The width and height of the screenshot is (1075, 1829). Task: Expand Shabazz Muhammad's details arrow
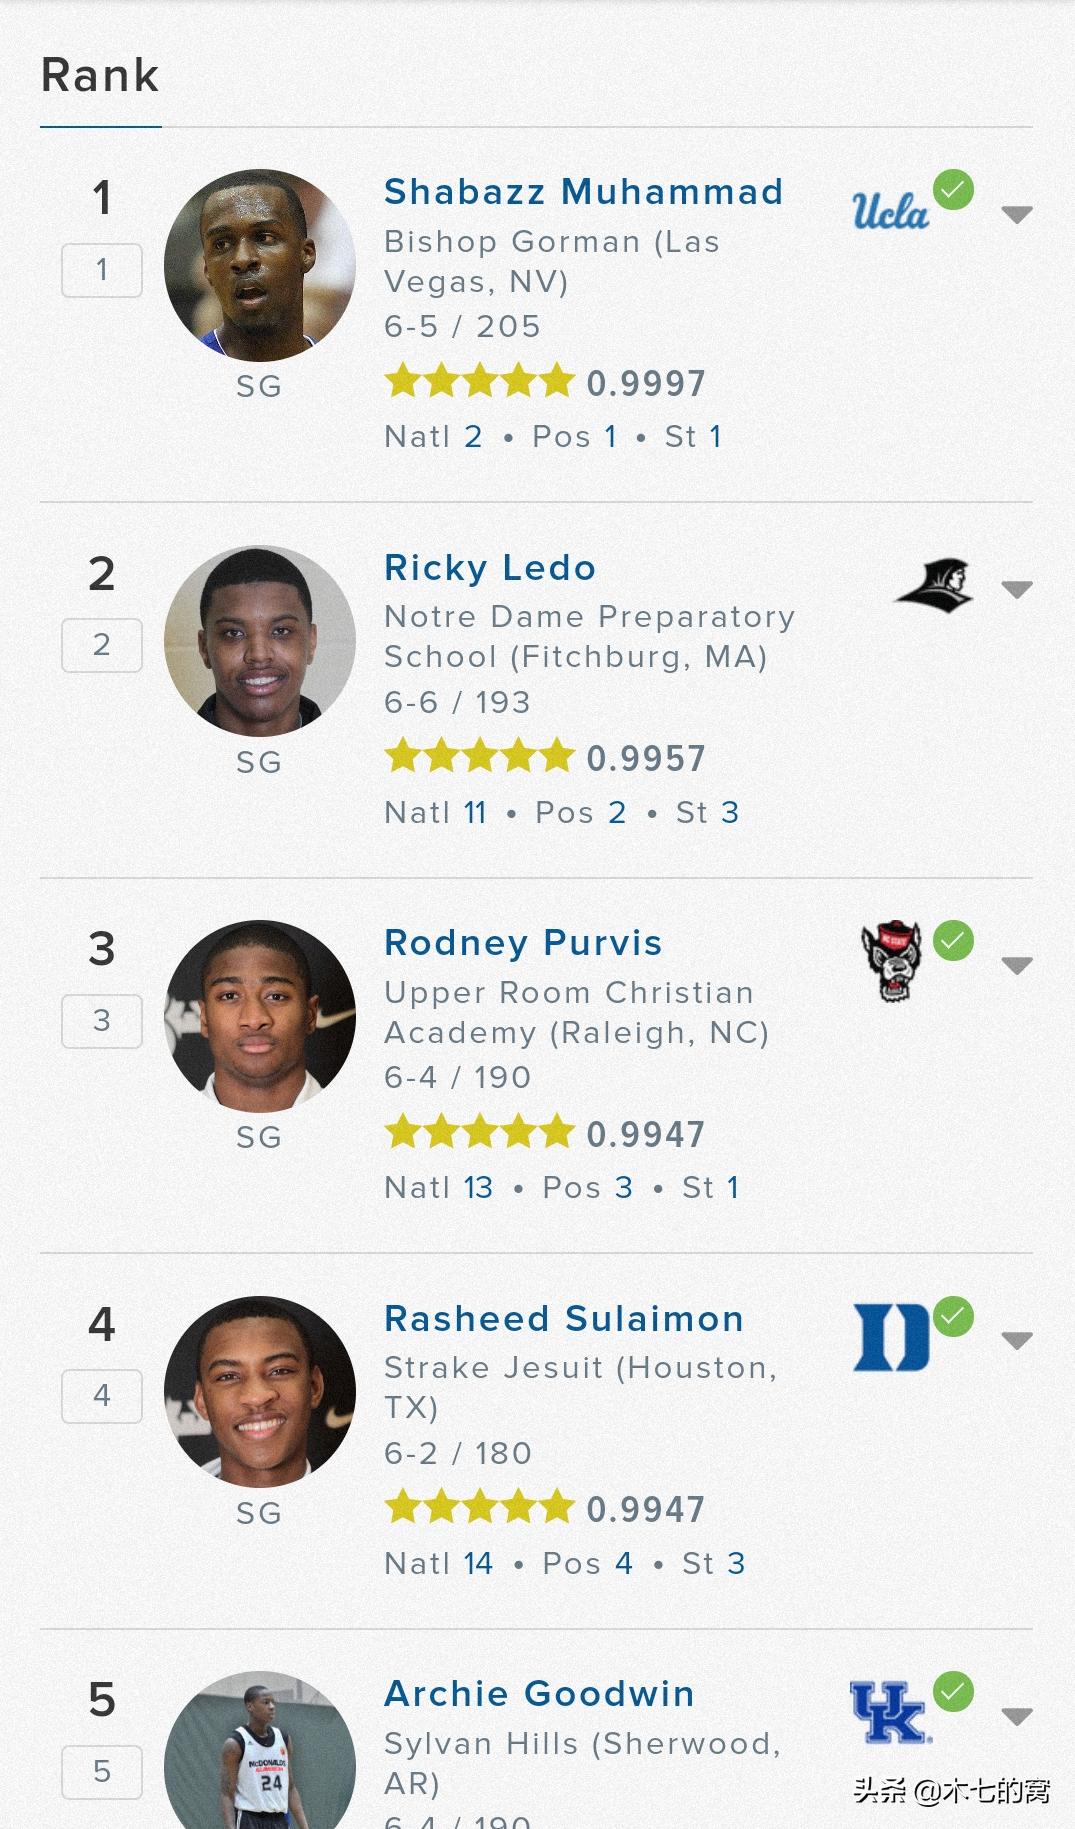coord(1016,214)
